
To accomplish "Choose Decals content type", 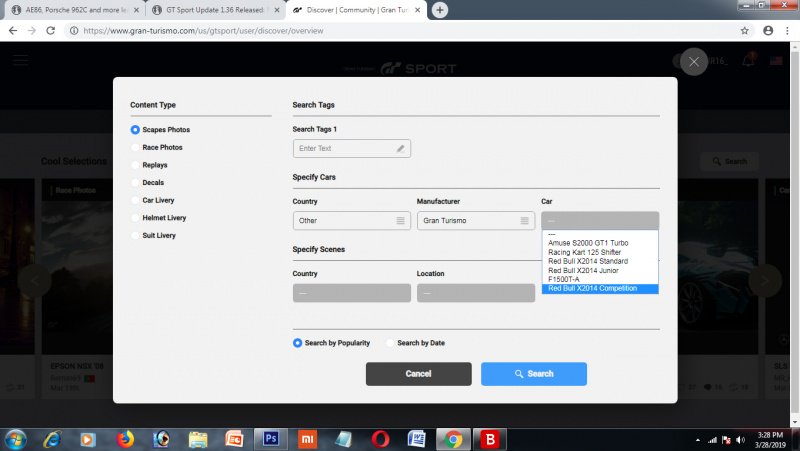I will point(147,183).
